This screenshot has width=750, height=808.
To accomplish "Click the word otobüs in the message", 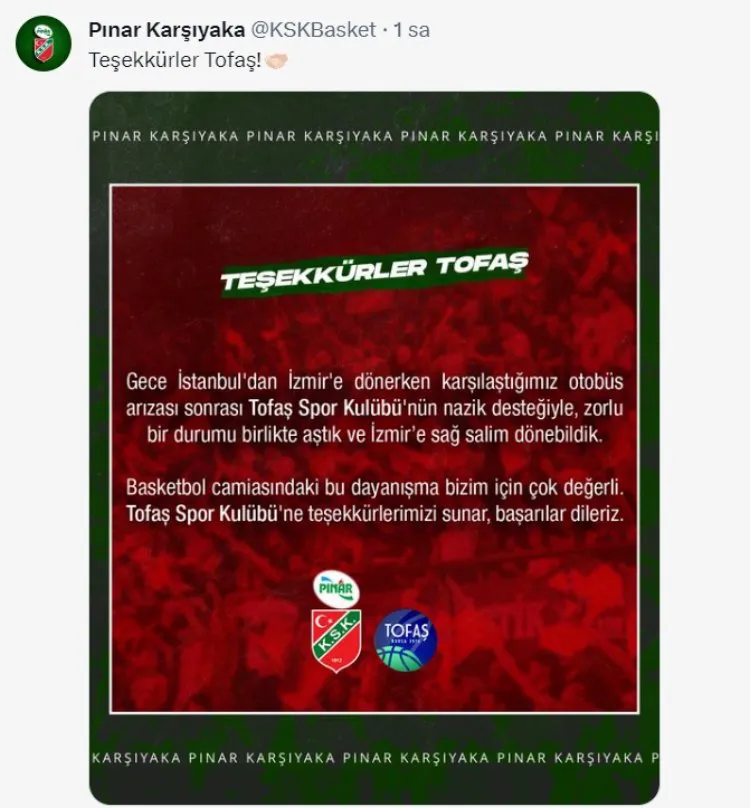I will point(595,382).
